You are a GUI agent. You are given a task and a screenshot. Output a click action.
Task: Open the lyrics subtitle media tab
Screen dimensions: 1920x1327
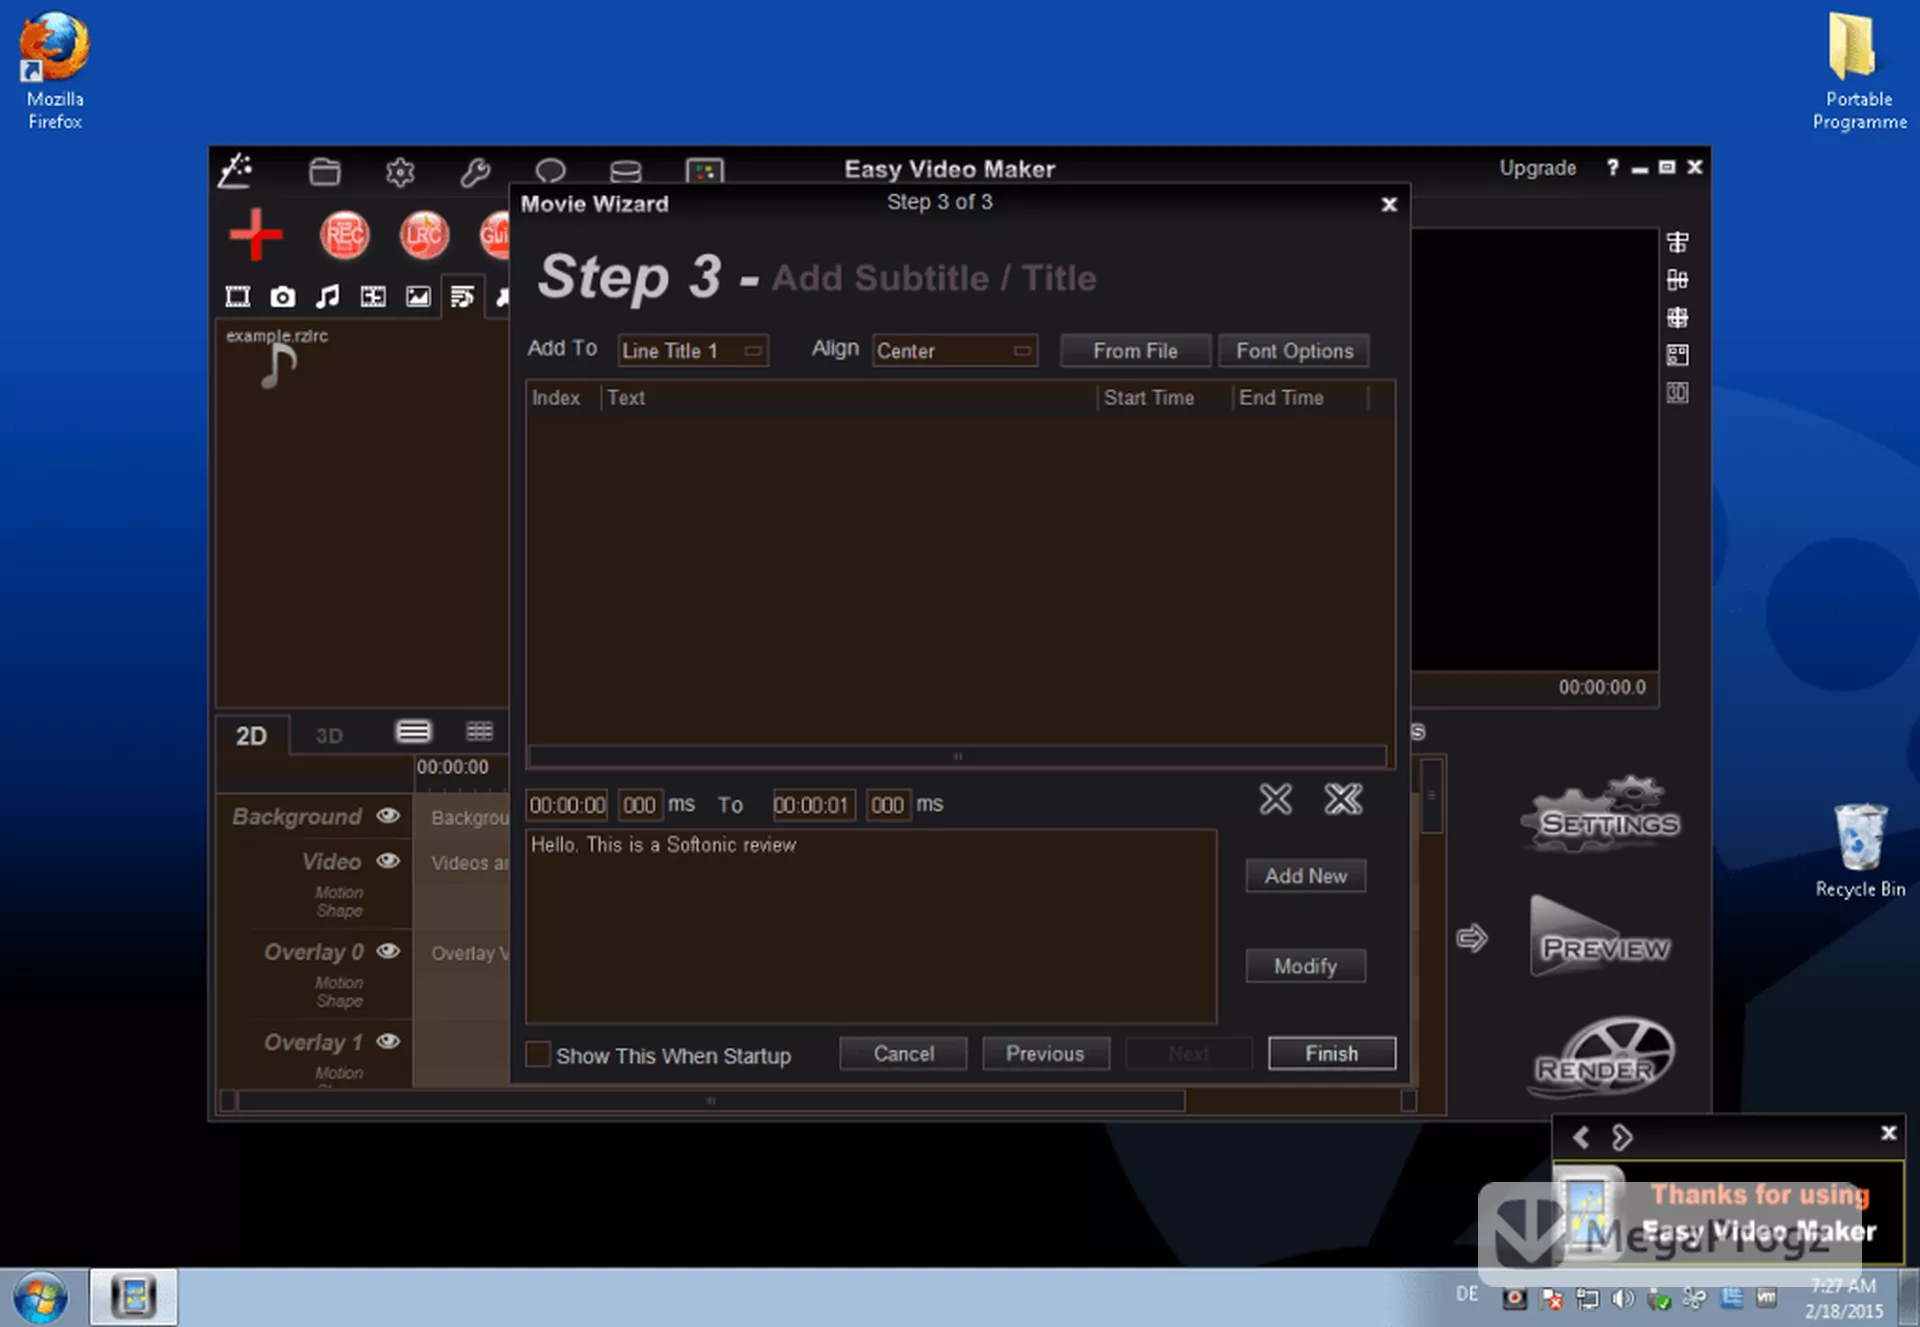tap(462, 296)
